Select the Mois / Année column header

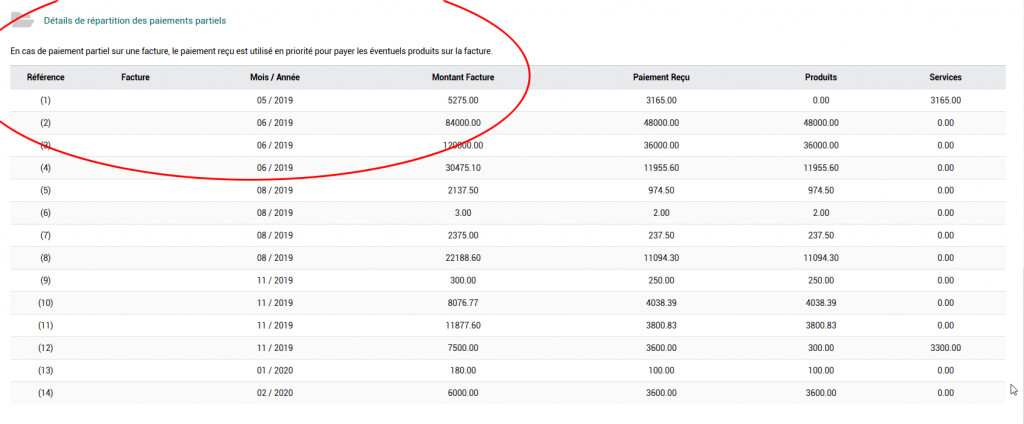coord(275,77)
